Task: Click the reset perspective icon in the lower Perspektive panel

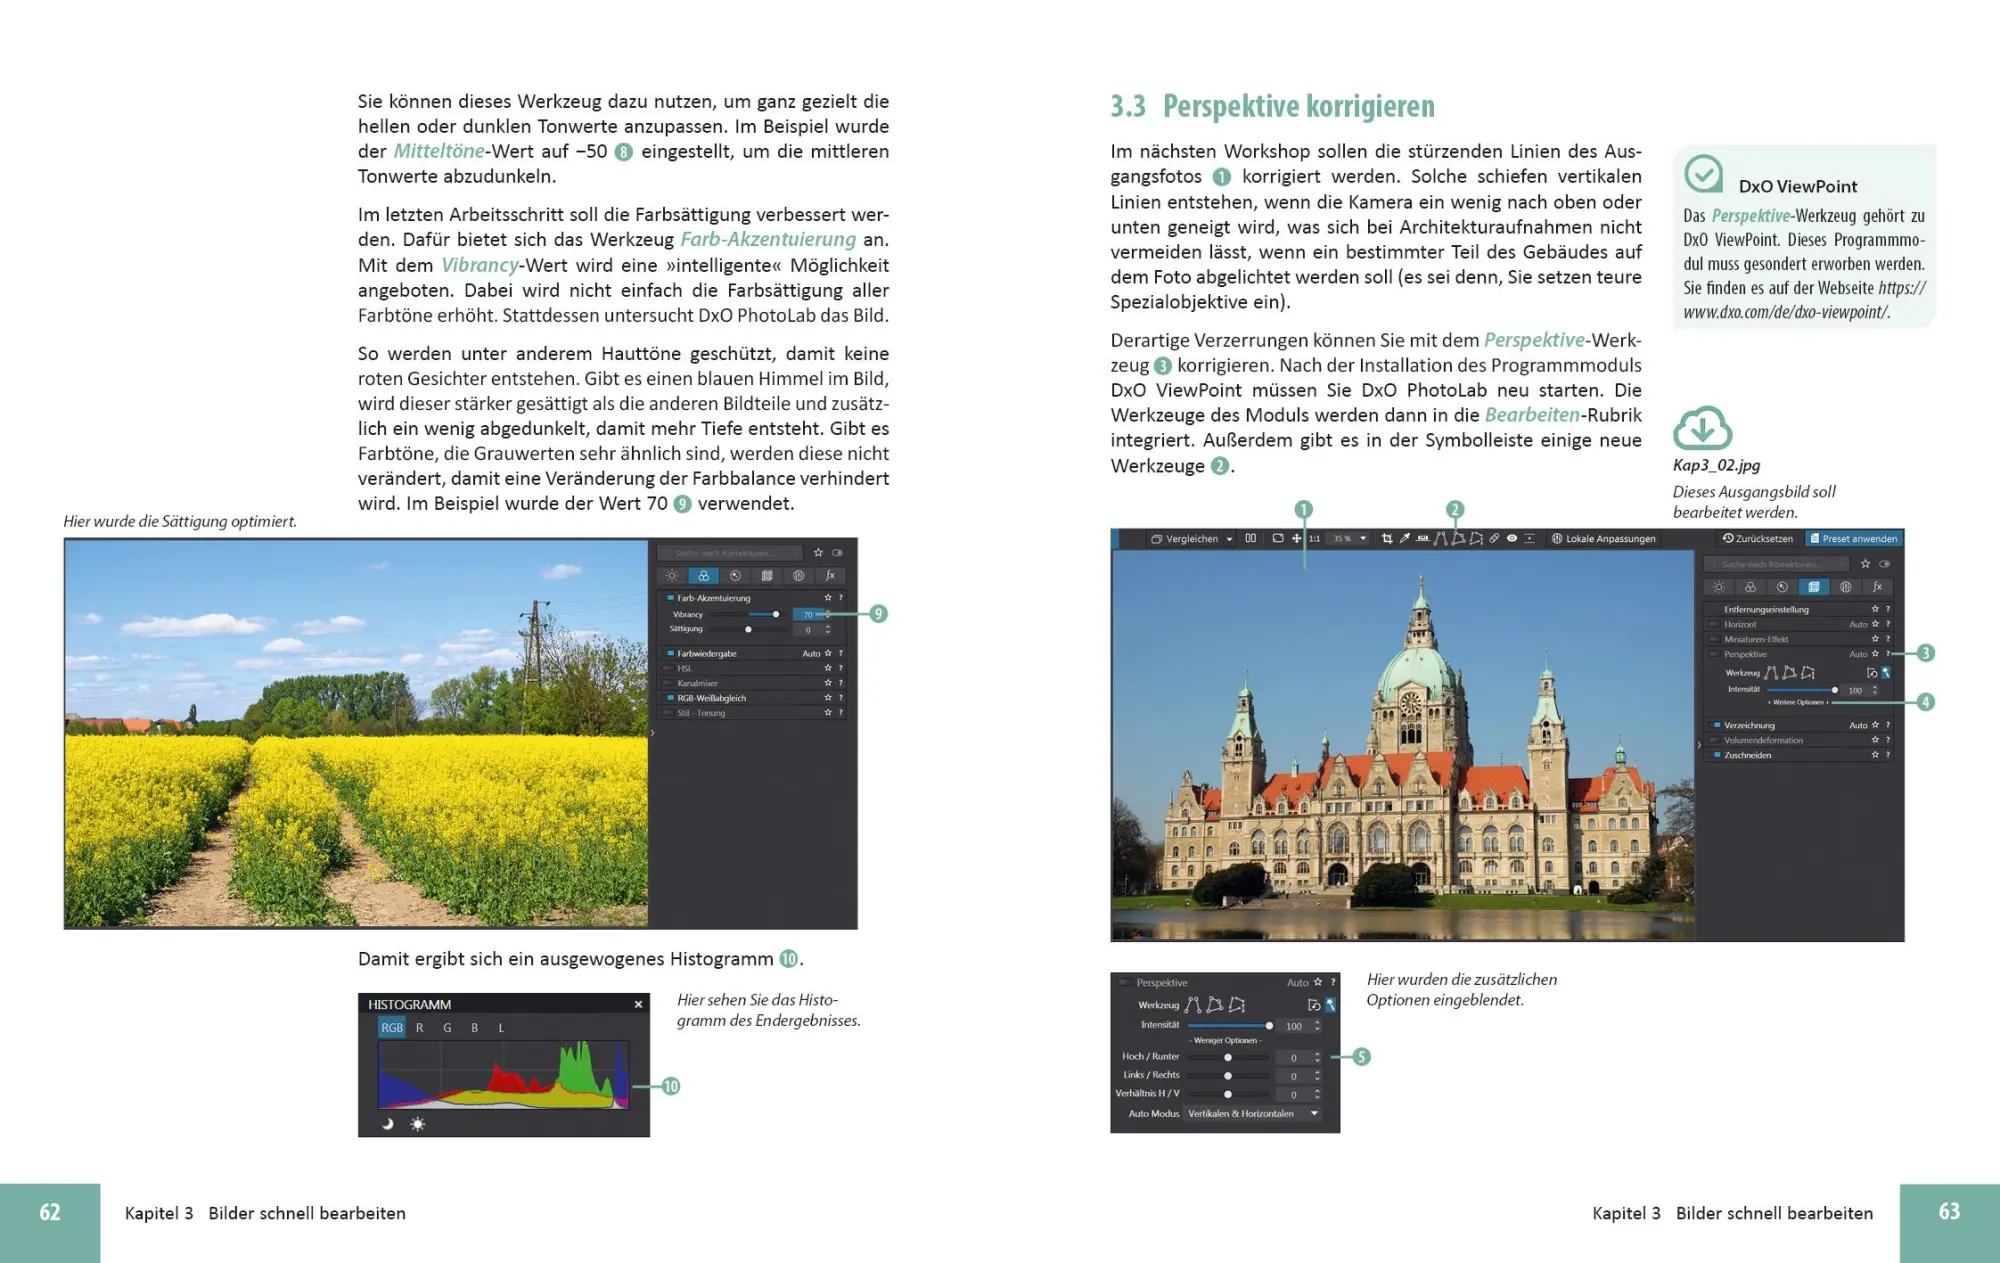Action: 1314,1005
